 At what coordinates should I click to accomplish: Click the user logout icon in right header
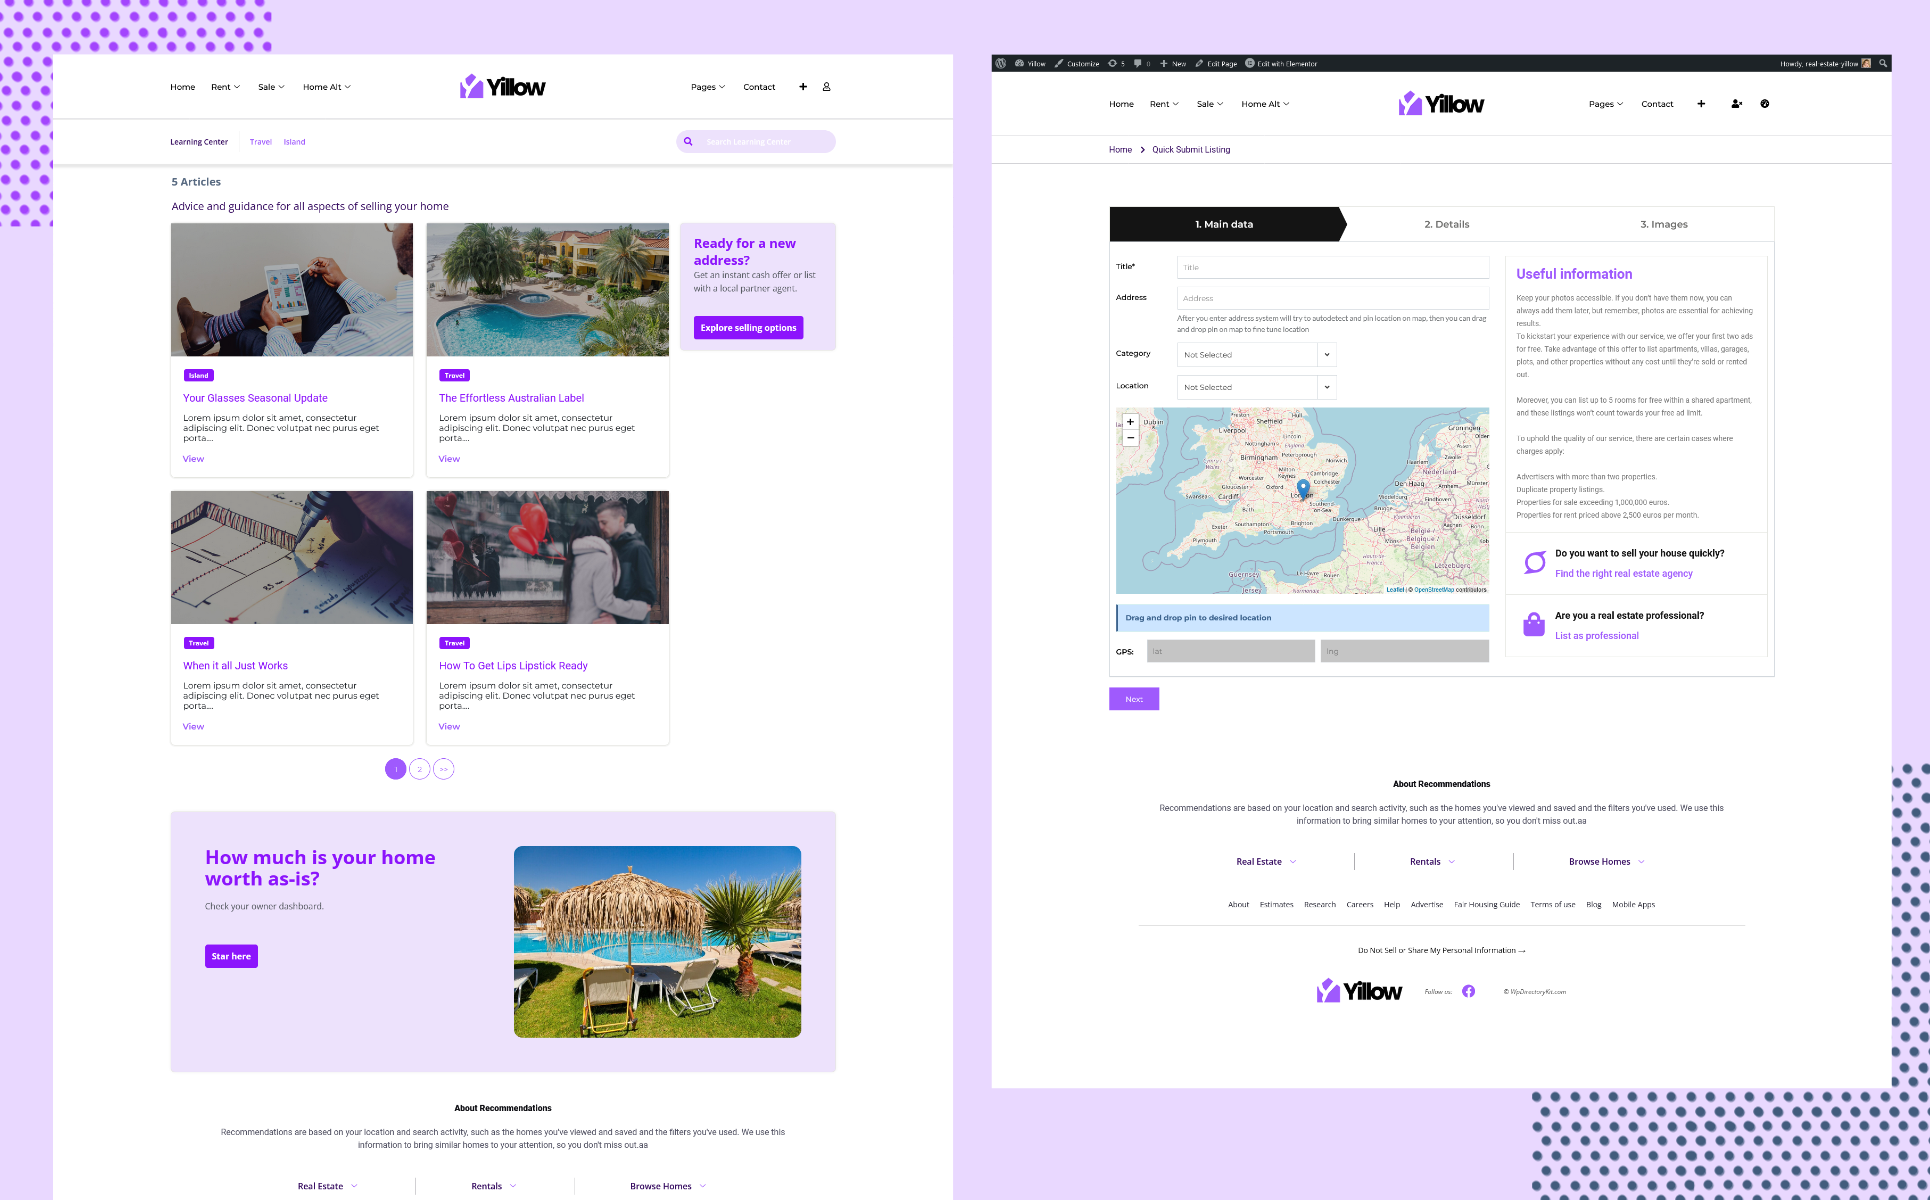pos(1736,104)
